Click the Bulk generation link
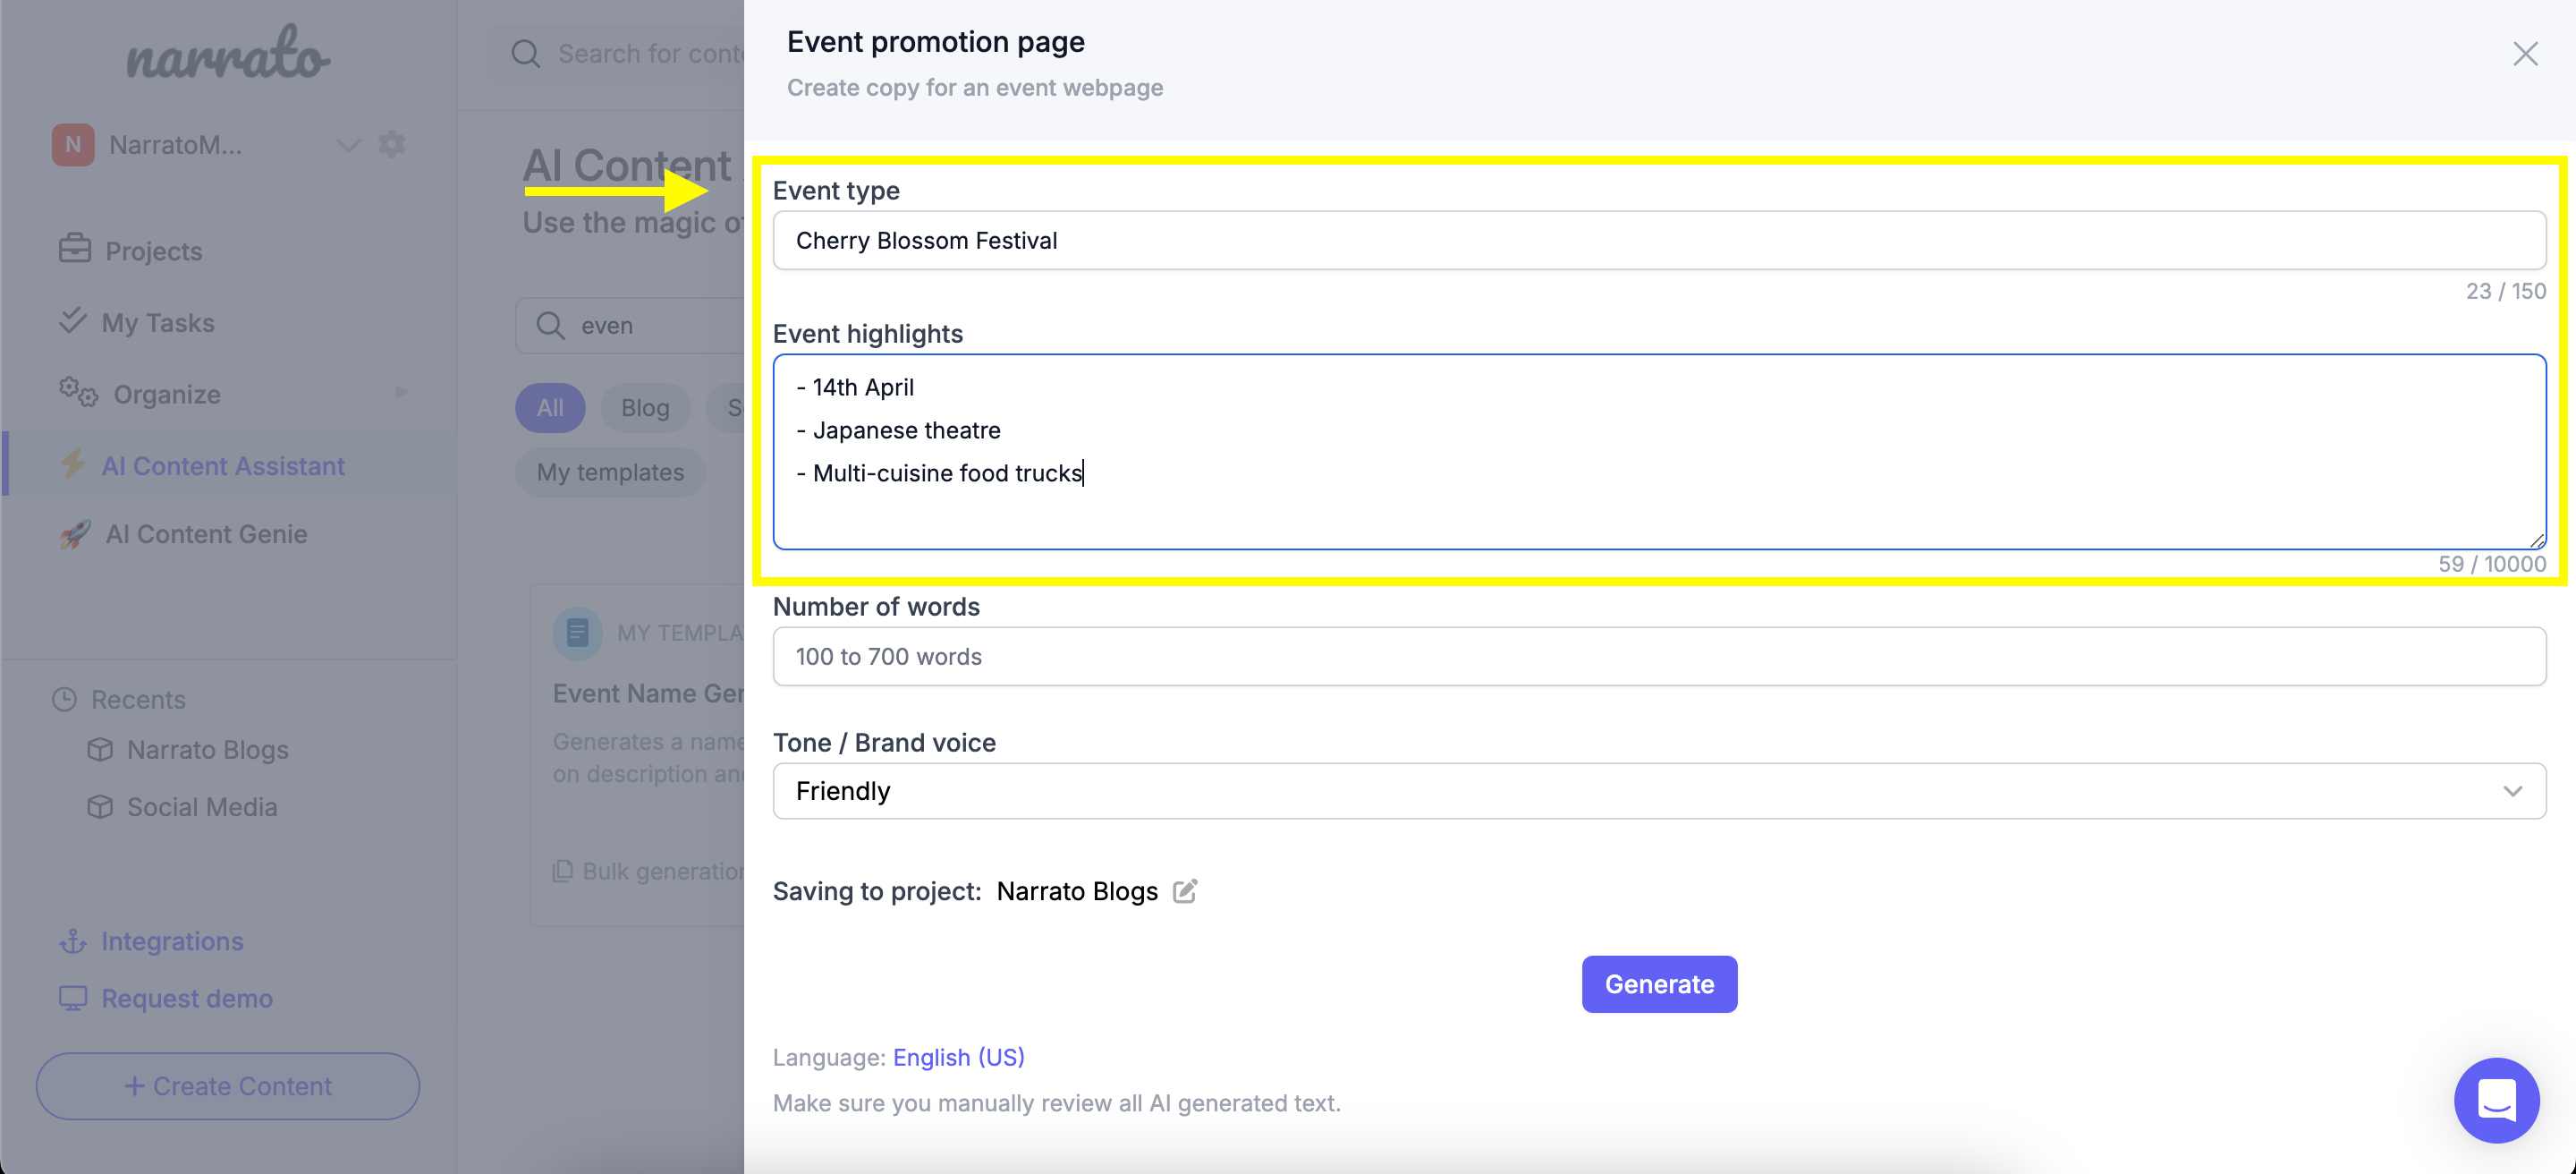Viewport: 2576px width, 1174px height. pos(663,871)
